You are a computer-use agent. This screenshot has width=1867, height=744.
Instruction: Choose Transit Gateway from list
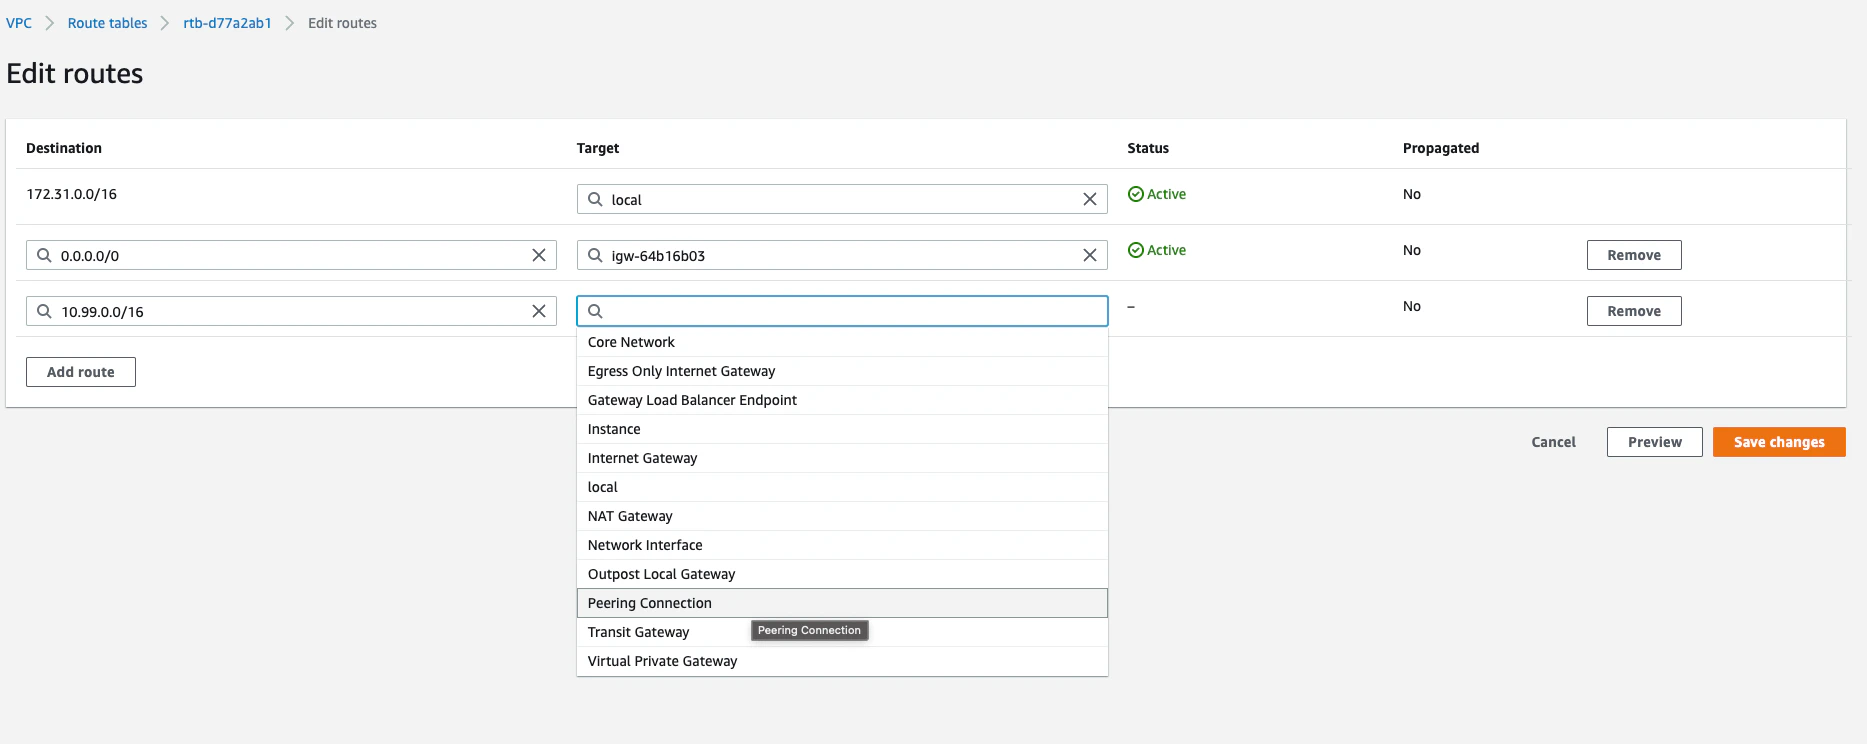click(842, 632)
